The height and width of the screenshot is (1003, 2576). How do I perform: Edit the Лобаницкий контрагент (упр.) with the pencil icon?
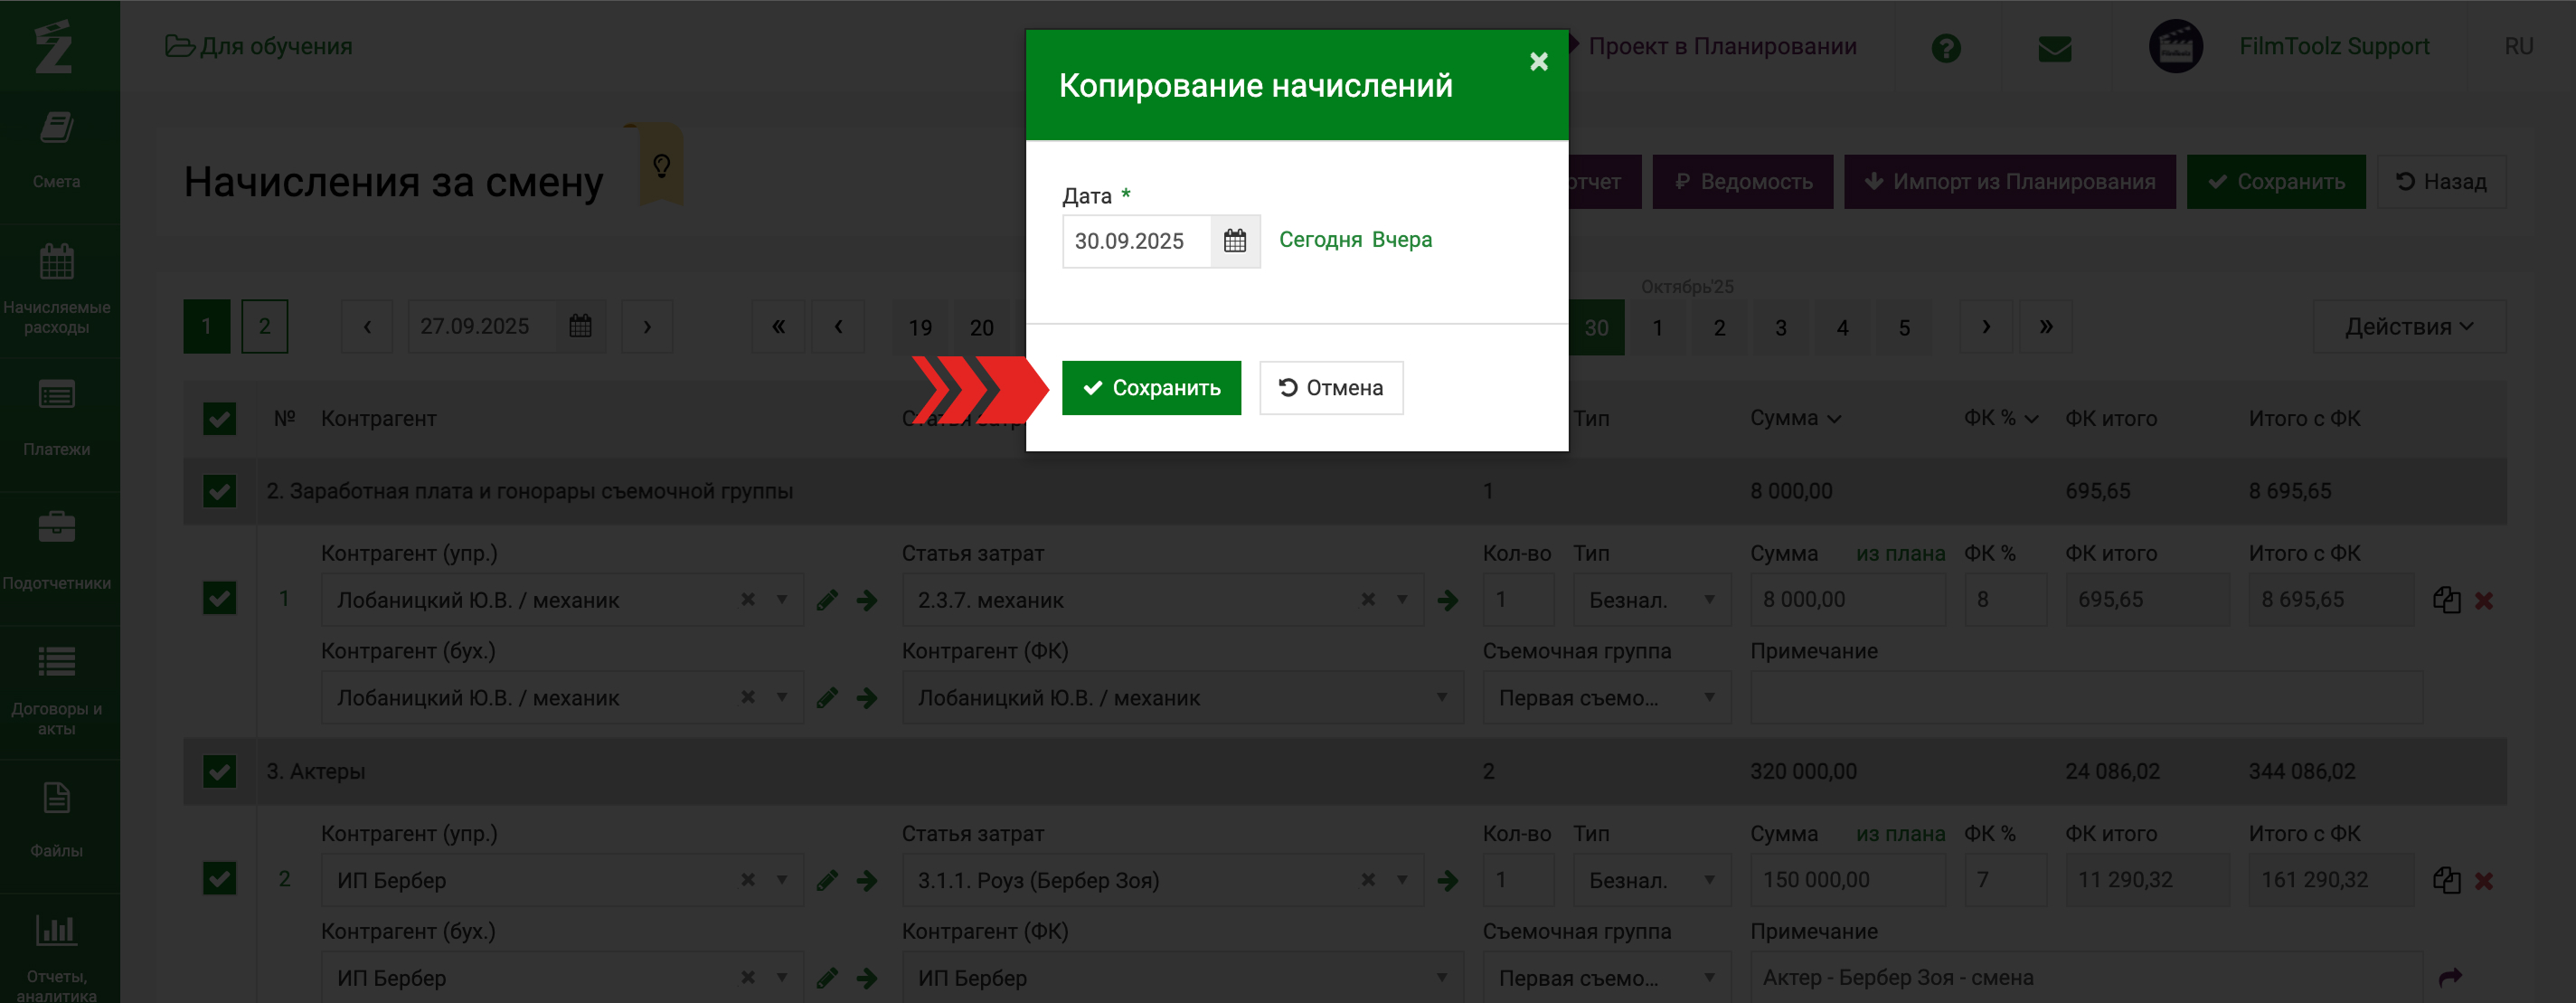827,600
